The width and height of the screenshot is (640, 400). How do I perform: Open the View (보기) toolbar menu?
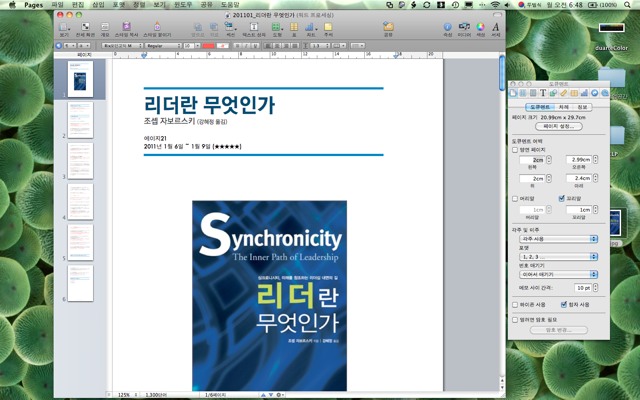pos(64,29)
